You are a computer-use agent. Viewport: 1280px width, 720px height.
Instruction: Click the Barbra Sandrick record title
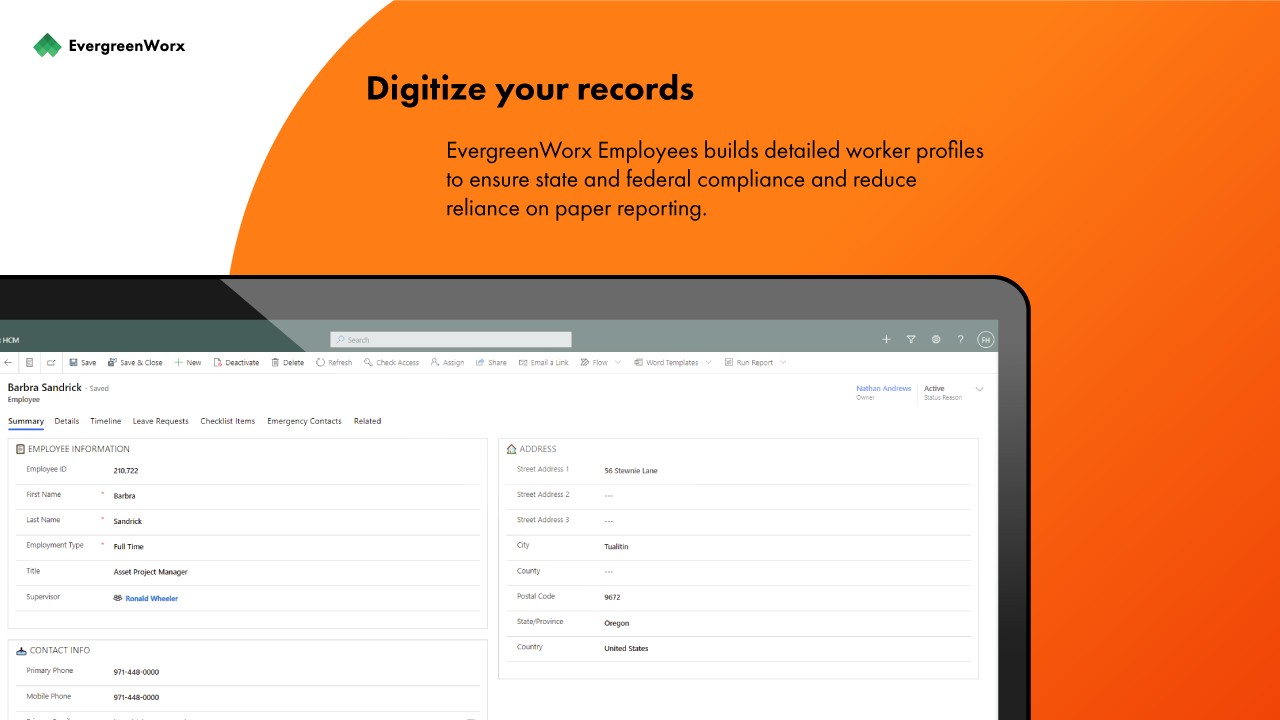click(45, 387)
